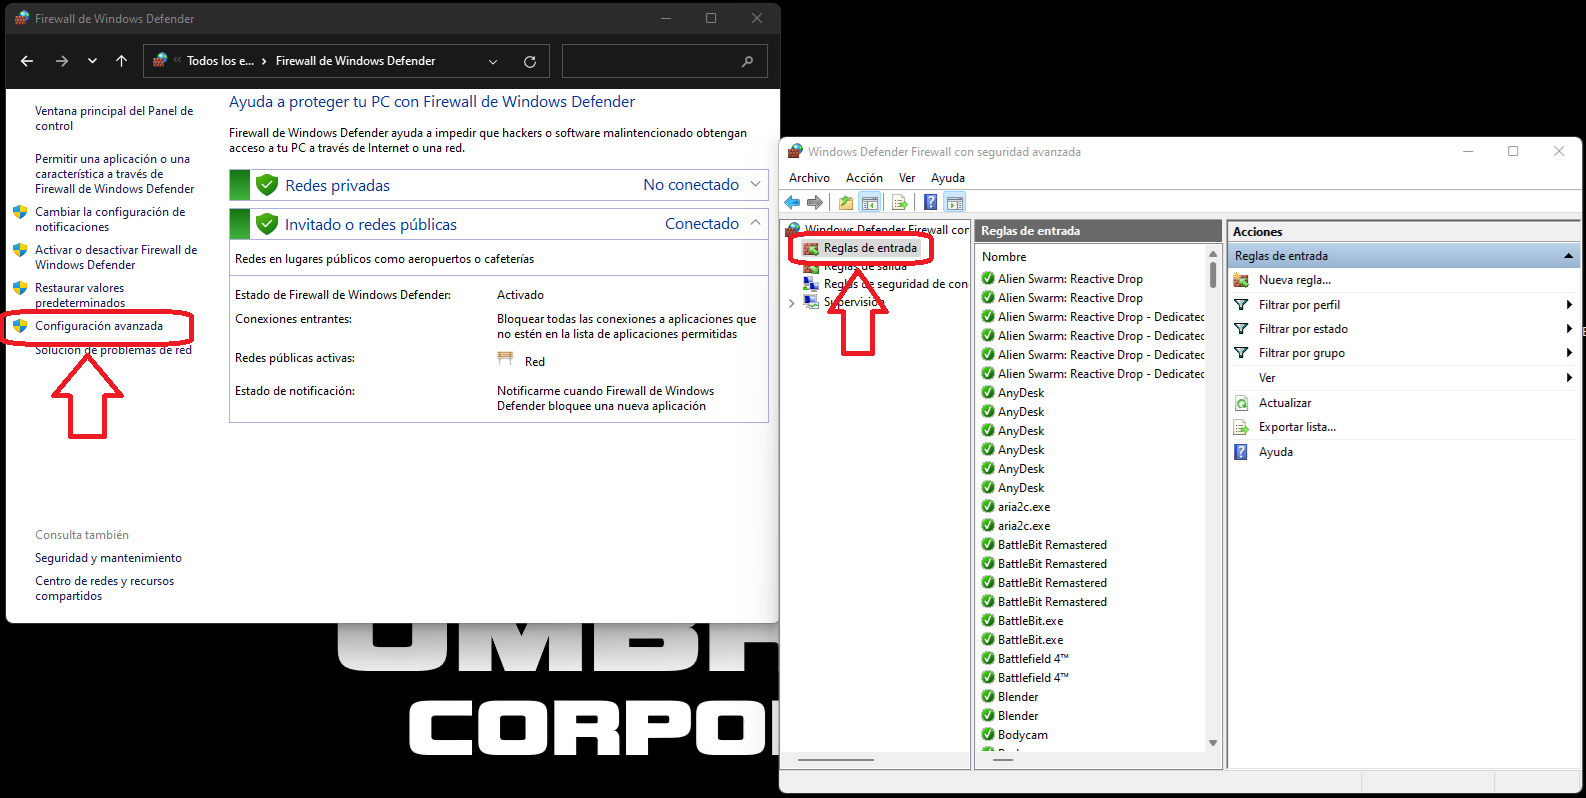Refresh the Control Panel address bar
1586x798 pixels.
(530, 61)
